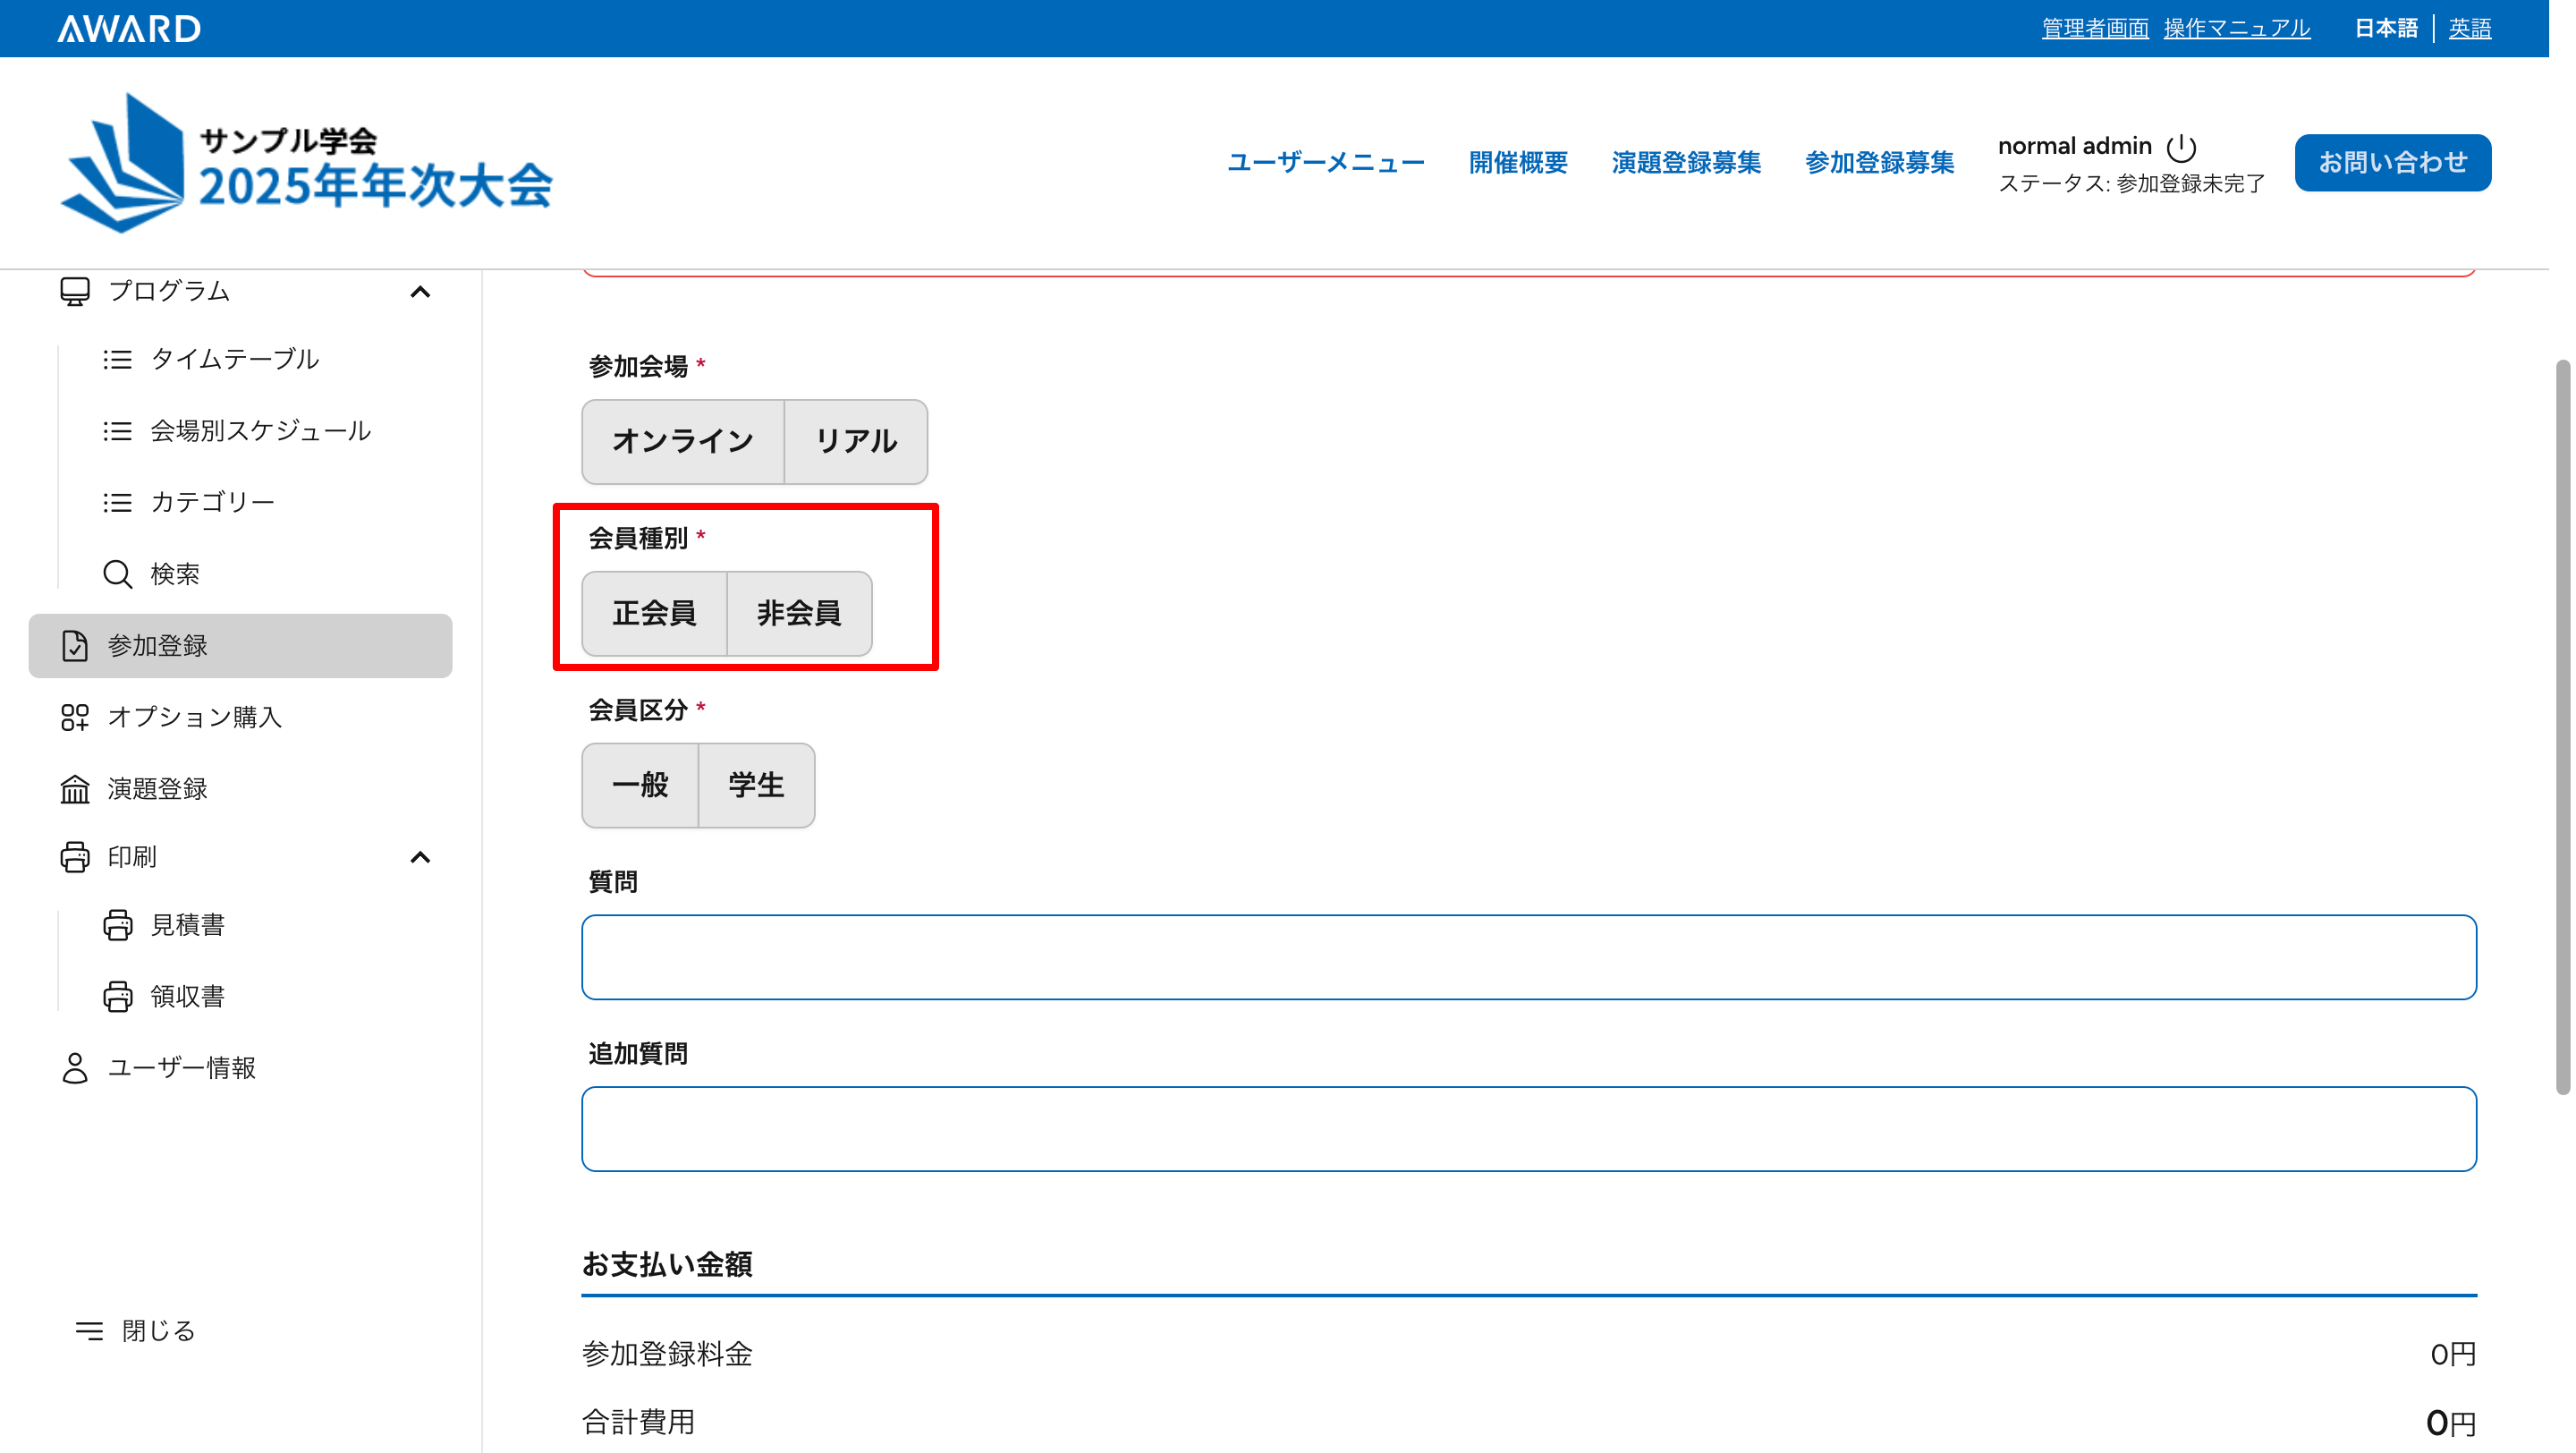Click the プログラム monitor icon
The height and width of the screenshot is (1453, 2576).
click(x=75, y=291)
